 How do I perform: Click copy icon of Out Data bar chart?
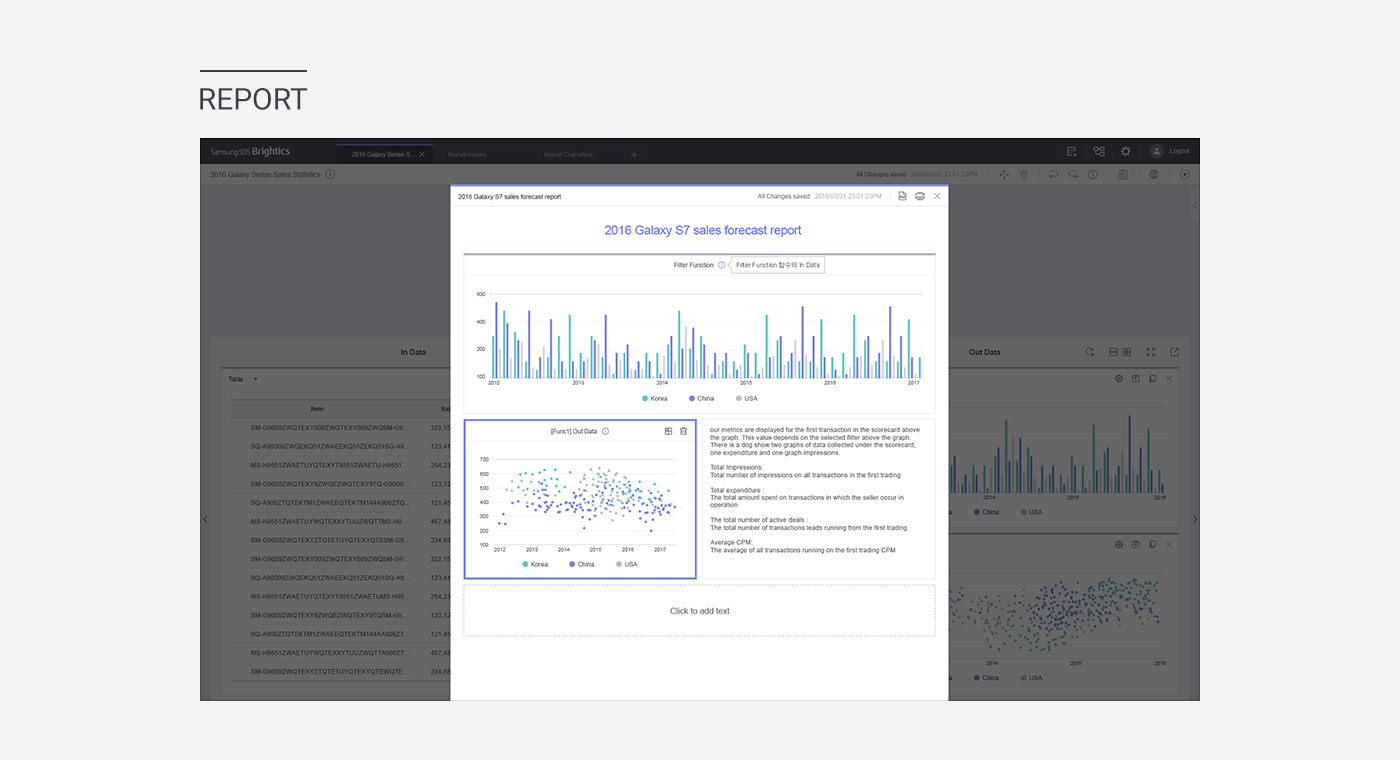coord(1153,379)
